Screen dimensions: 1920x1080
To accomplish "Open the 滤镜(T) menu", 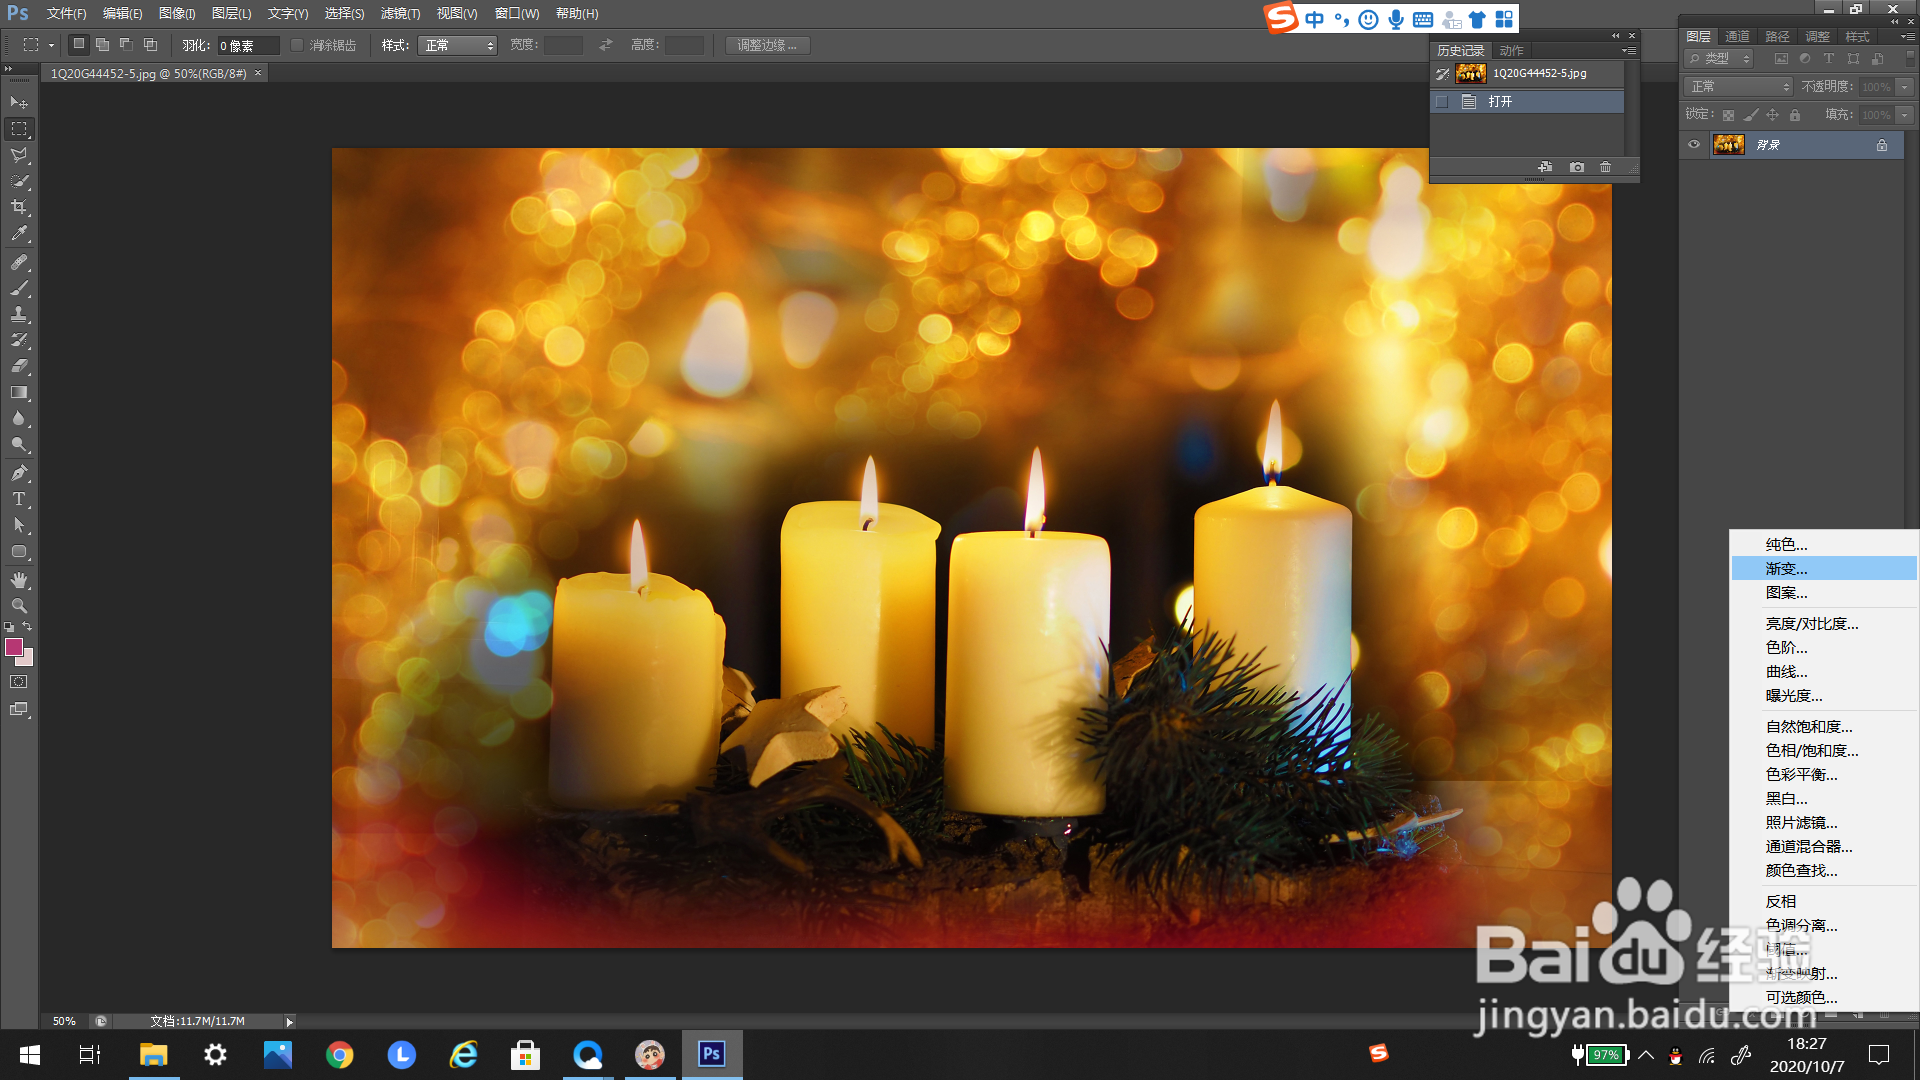I will click(x=400, y=13).
